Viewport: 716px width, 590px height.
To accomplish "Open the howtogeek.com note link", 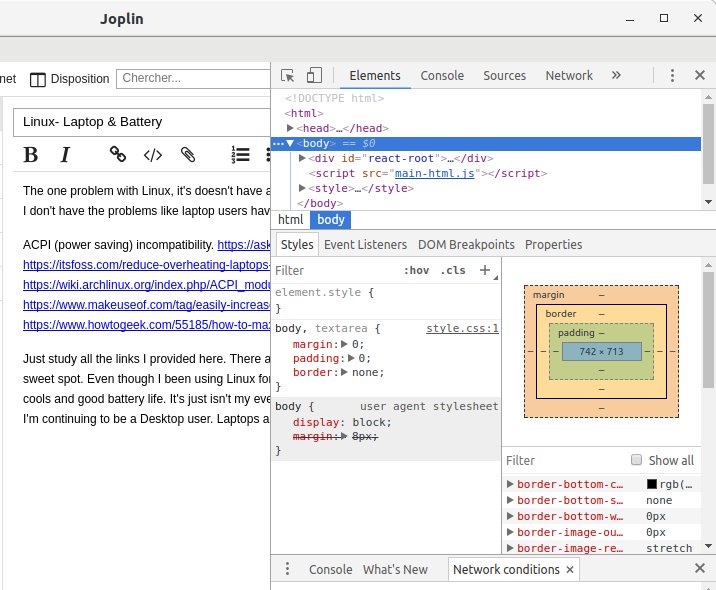I will (147, 325).
